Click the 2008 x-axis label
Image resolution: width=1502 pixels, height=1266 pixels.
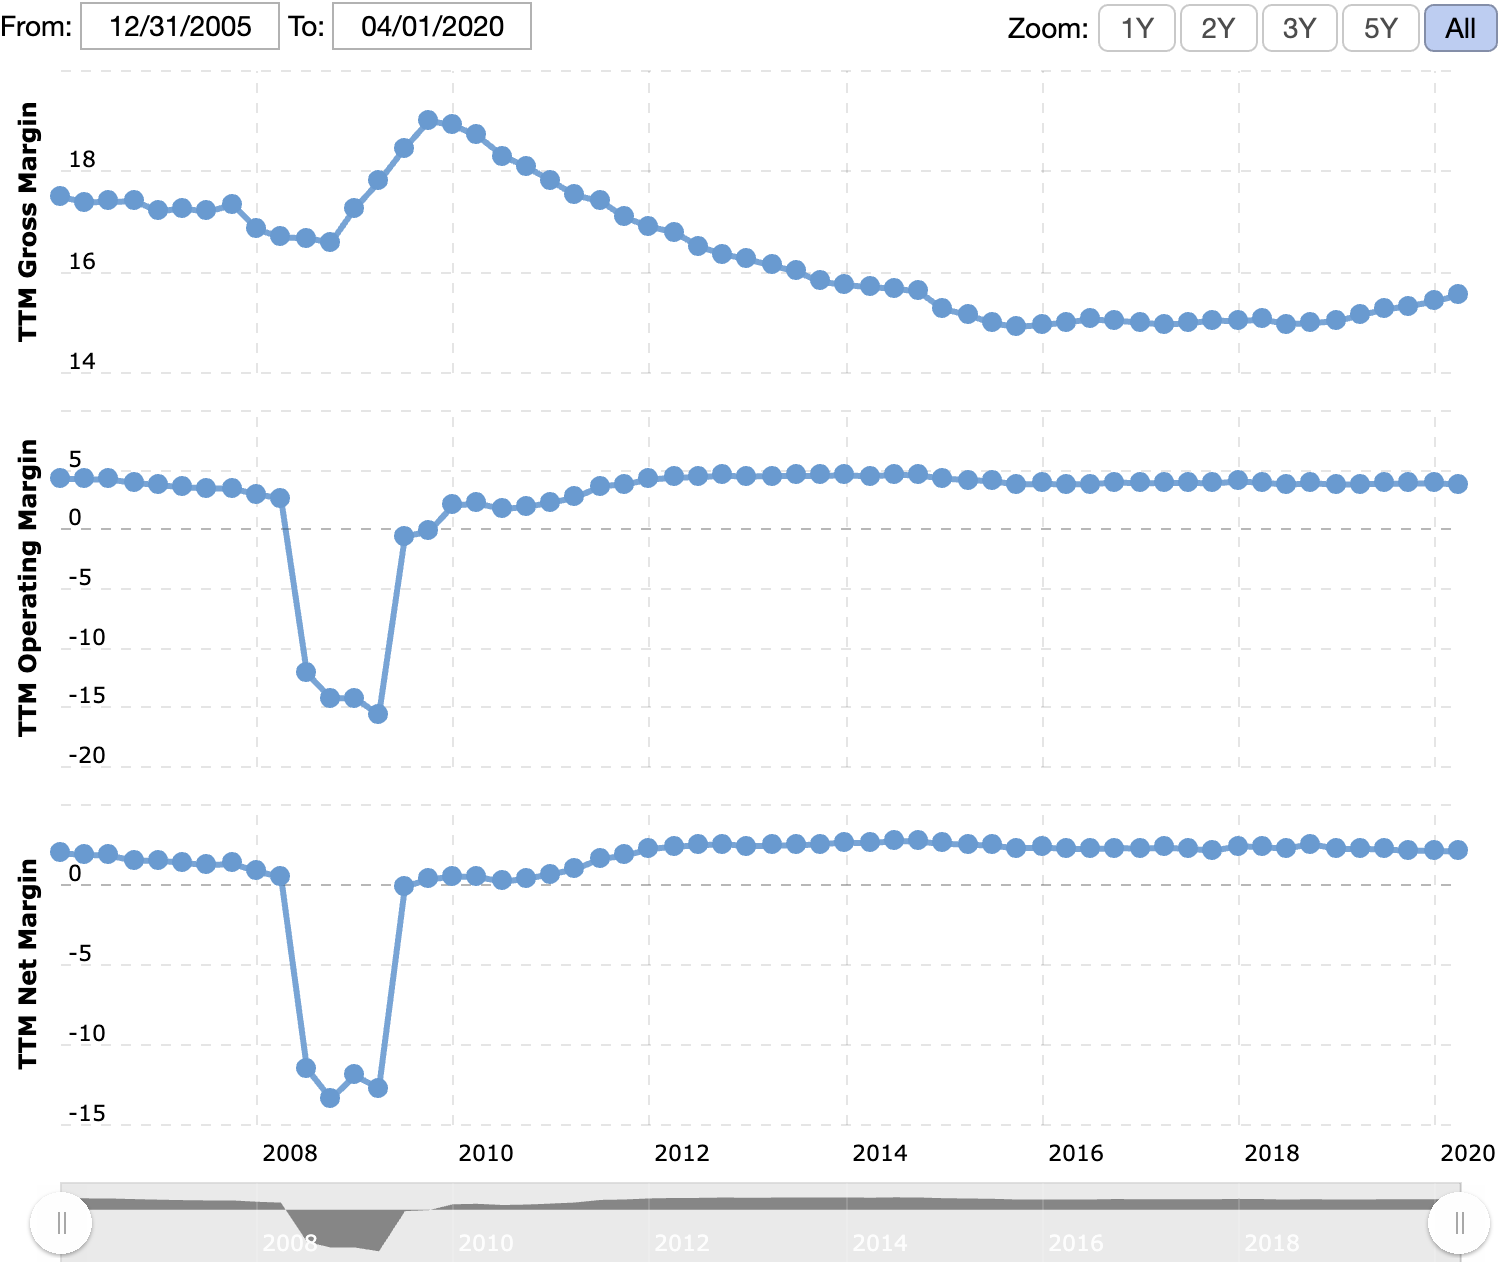(289, 1153)
